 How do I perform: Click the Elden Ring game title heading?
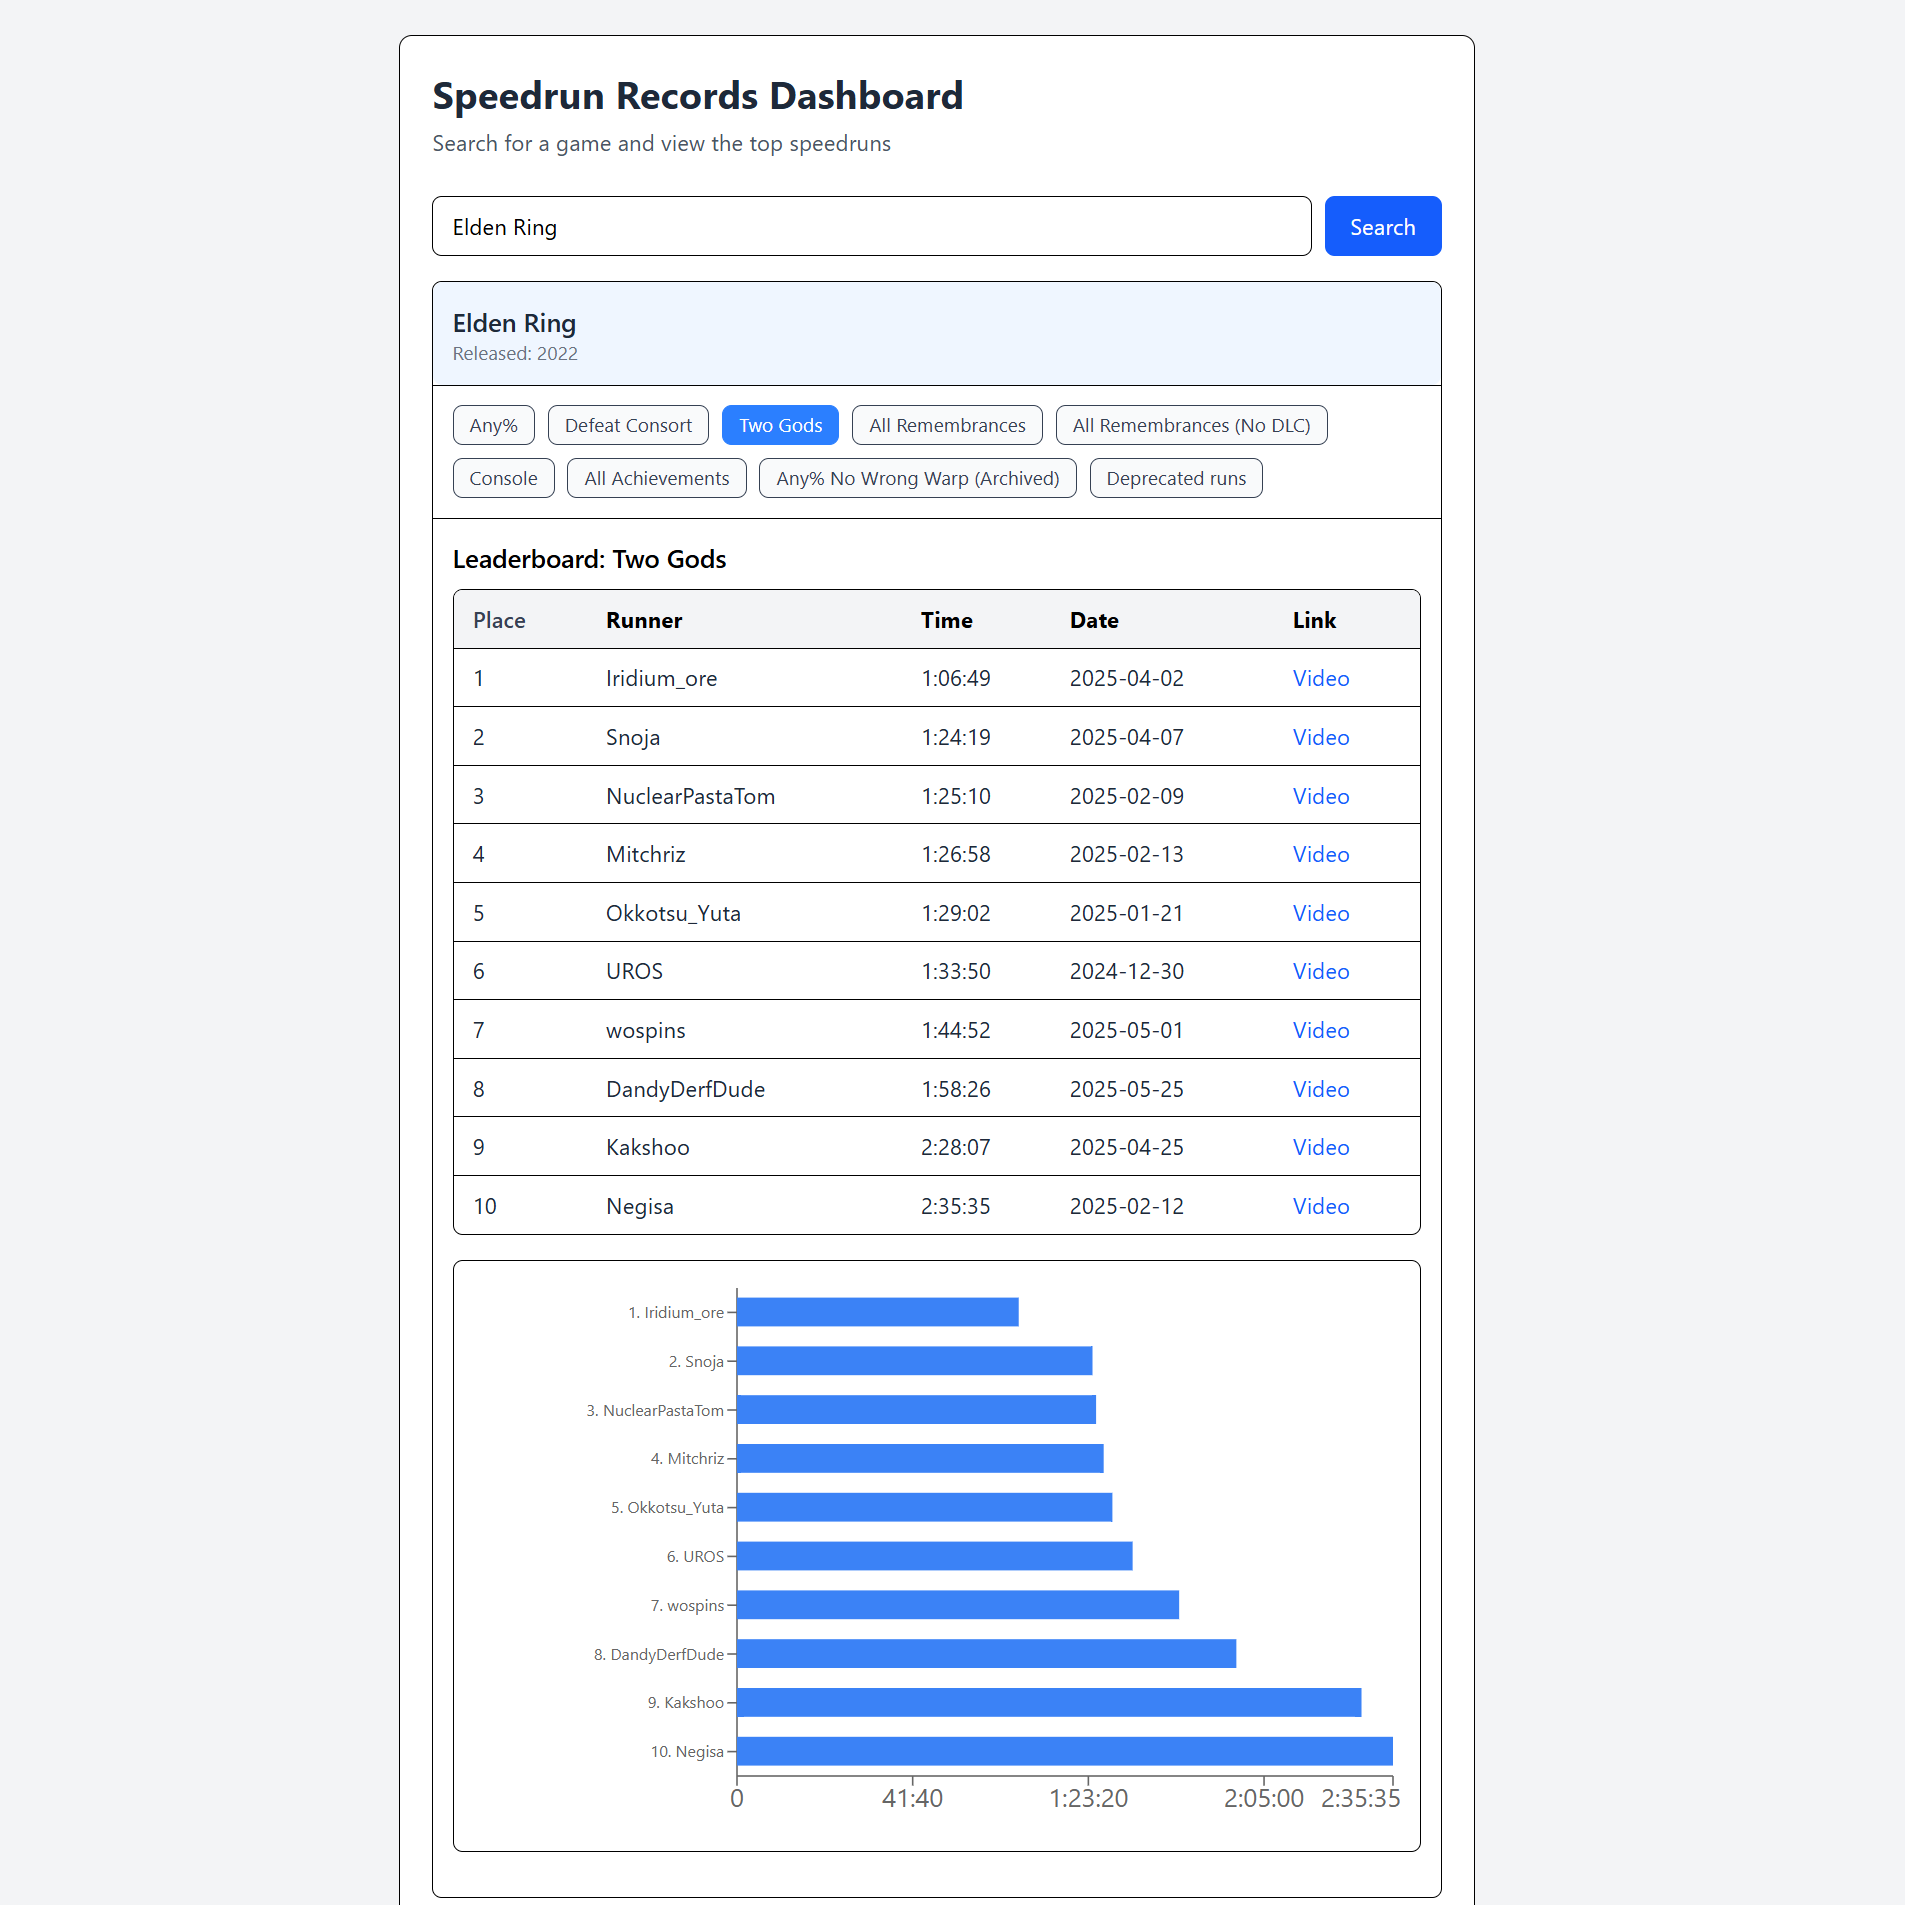click(514, 323)
